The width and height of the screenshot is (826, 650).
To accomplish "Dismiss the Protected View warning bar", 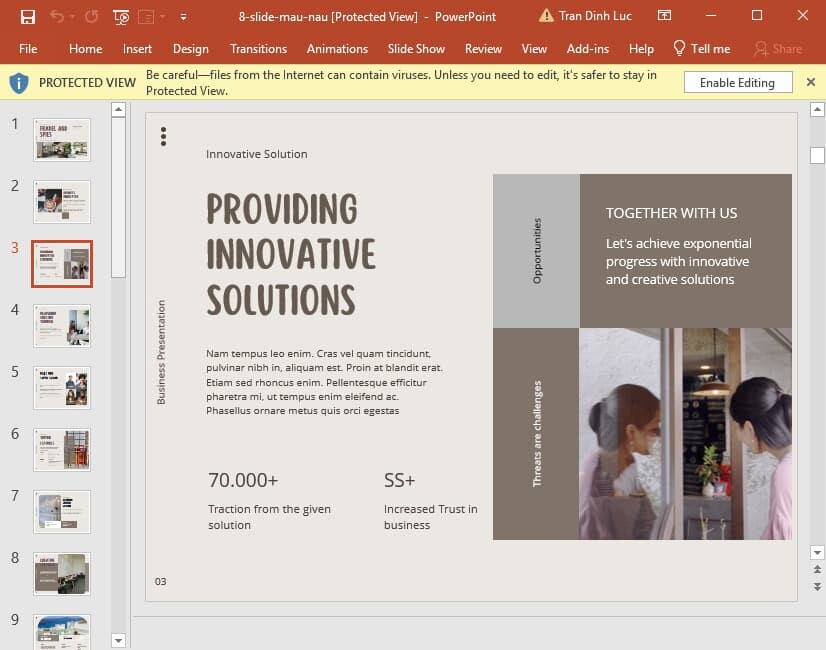I will (x=810, y=82).
